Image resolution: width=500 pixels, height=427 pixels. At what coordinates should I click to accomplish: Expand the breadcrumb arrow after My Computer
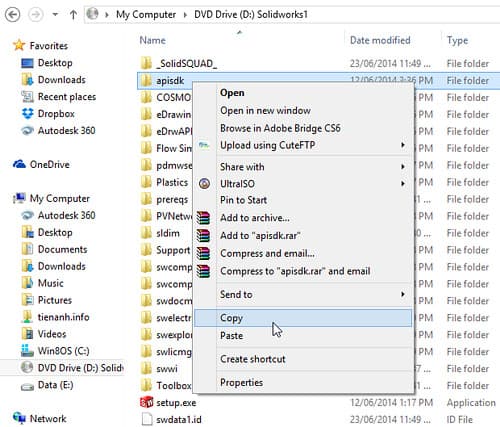pyautogui.click(x=185, y=15)
